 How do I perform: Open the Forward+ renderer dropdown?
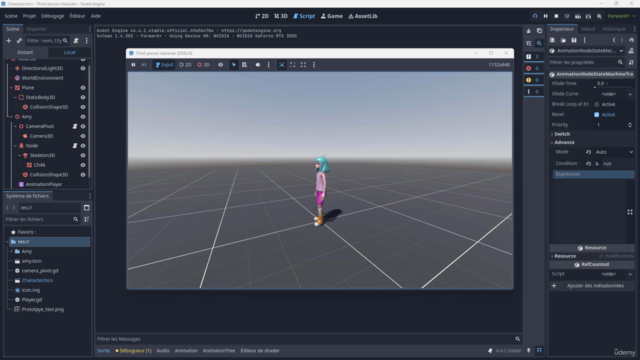[x=621, y=16]
